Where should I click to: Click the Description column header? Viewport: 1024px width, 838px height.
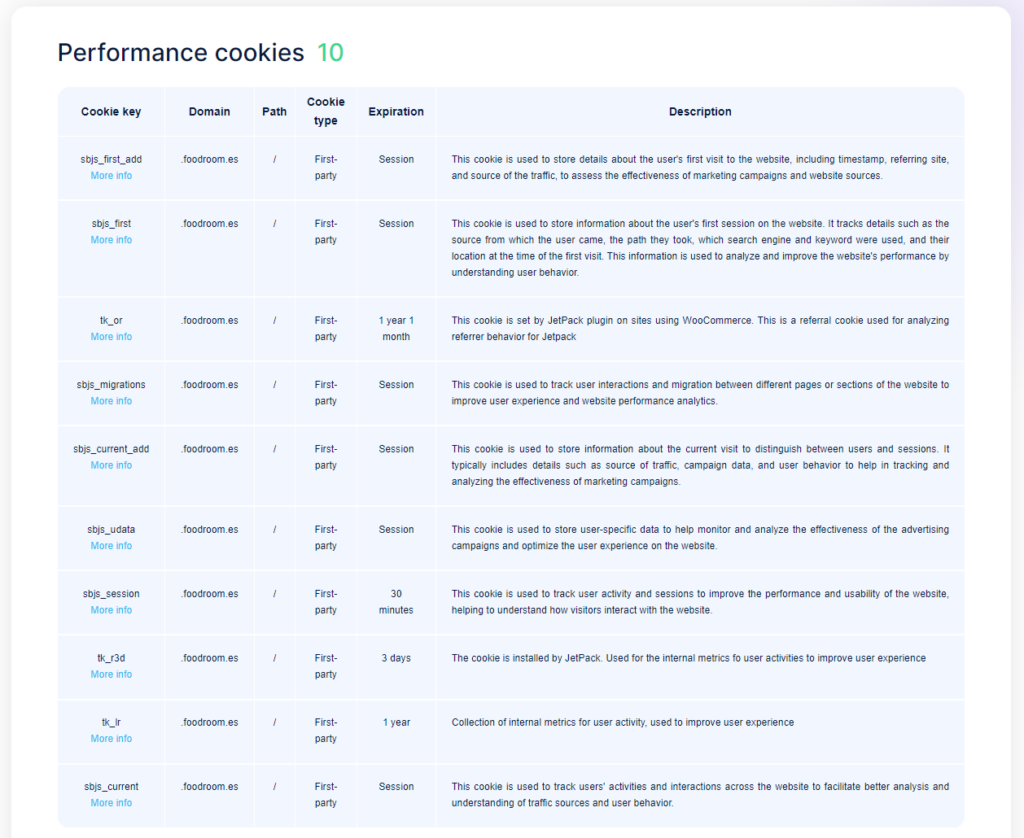tap(700, 112)
